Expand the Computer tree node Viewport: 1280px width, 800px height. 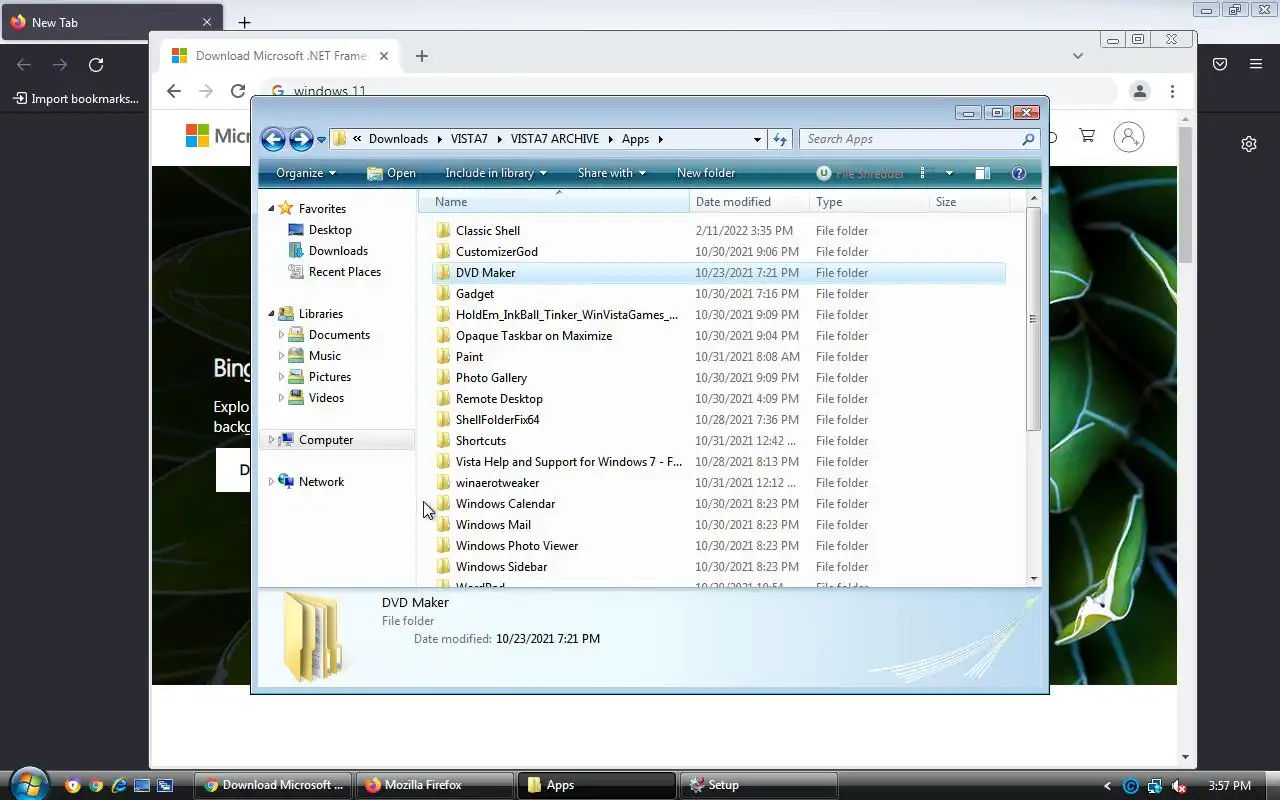pos(271,440)
